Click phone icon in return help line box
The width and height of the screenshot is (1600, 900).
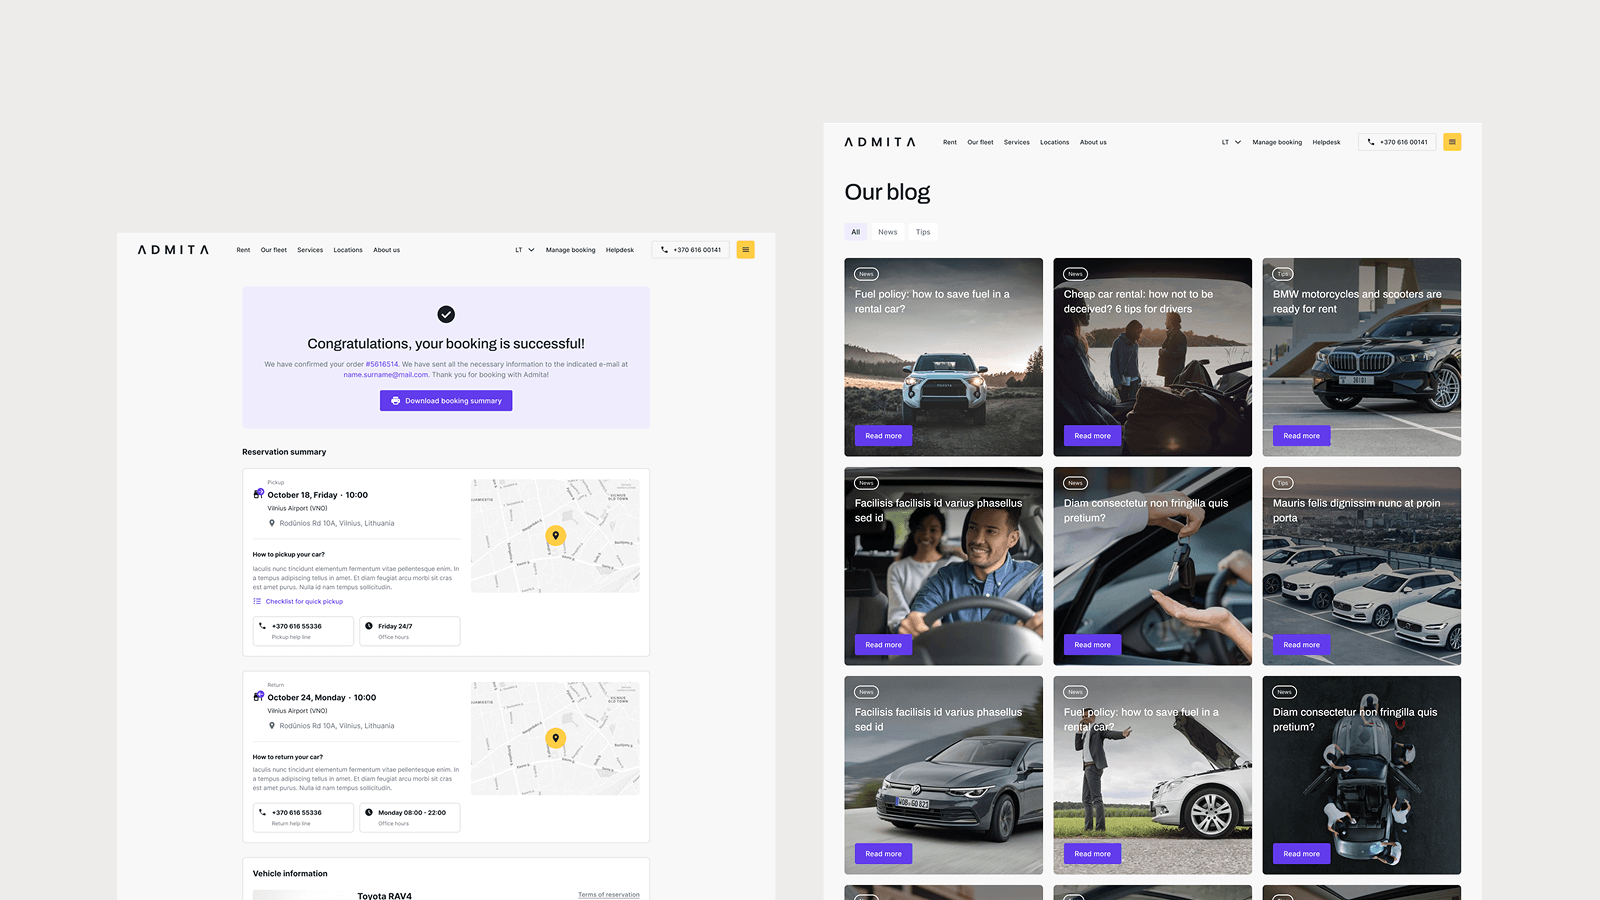263,812
